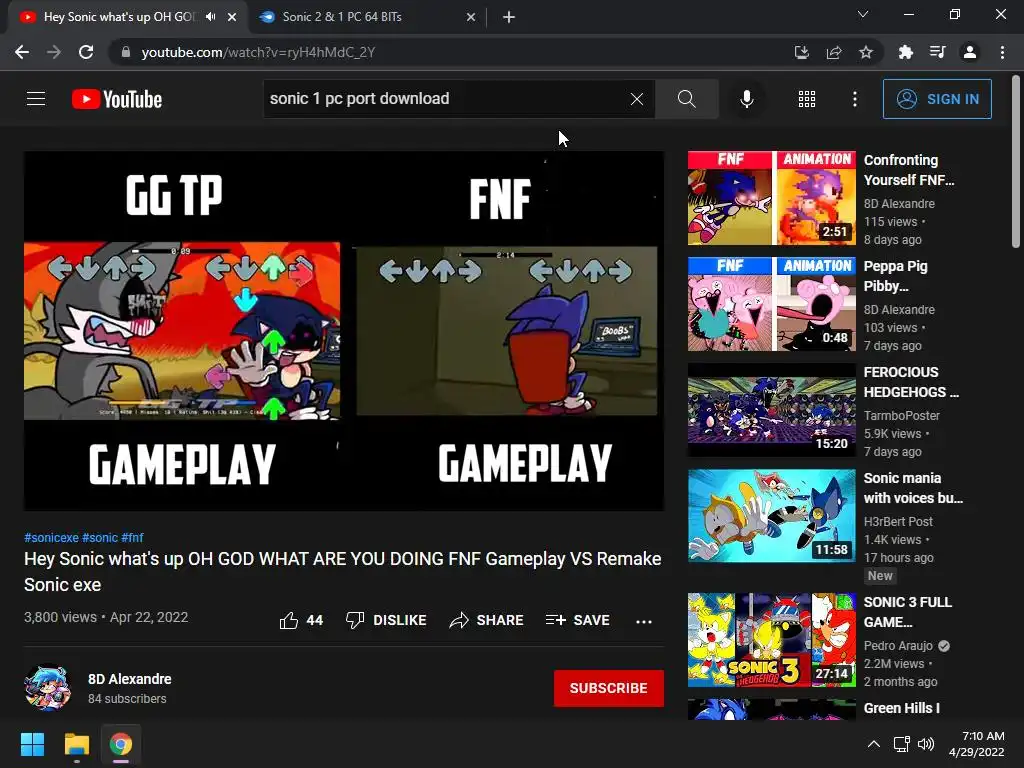Open Peppa Pig Pibby title text
The image size is (1024, 768).
(x=895, y=276)
